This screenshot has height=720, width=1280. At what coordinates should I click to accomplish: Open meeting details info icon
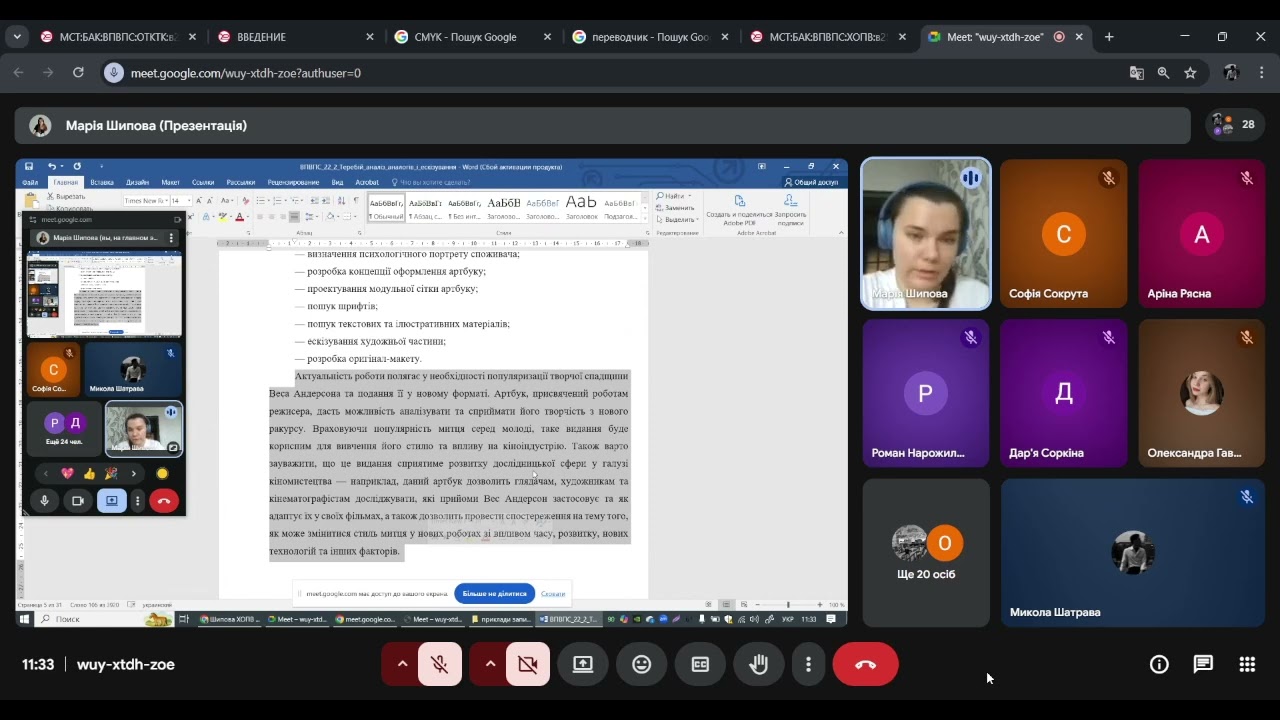[x=1159, y=664]
